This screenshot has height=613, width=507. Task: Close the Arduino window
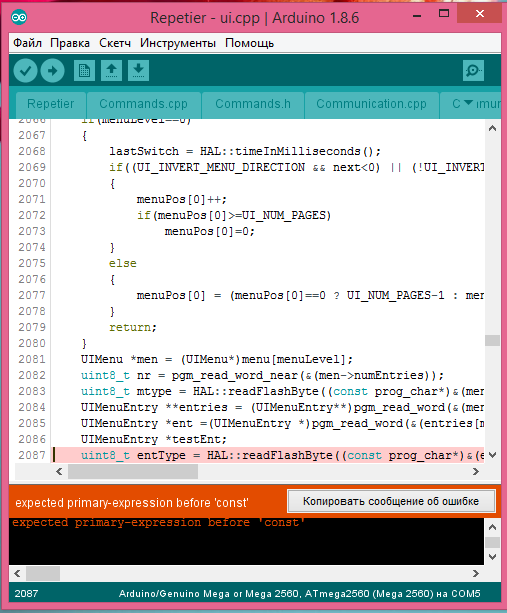pyautogui.click(x=480, y=14)
